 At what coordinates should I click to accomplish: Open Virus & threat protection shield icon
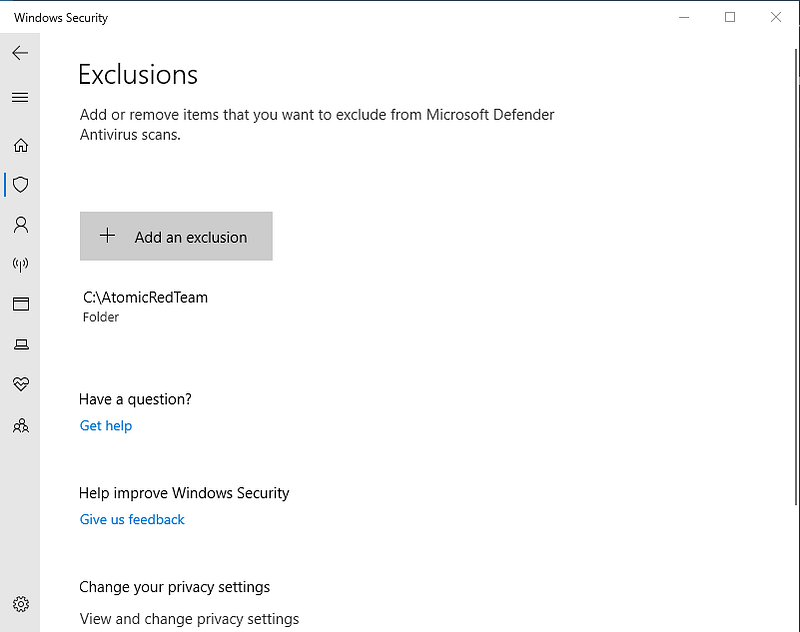tap(20, 184)
